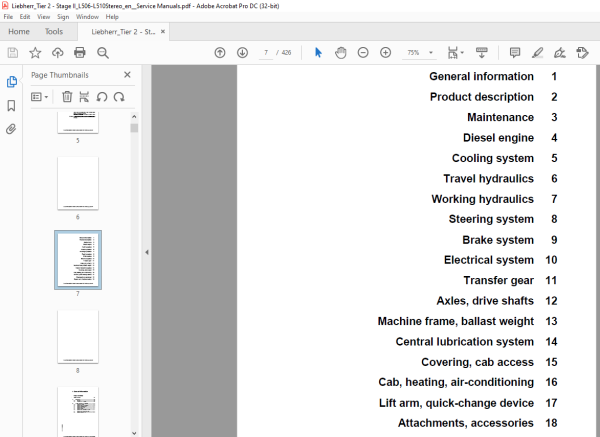Collapse the navigation pane arrow
This screenshot has height=437, width=600.
coord(147,252)
